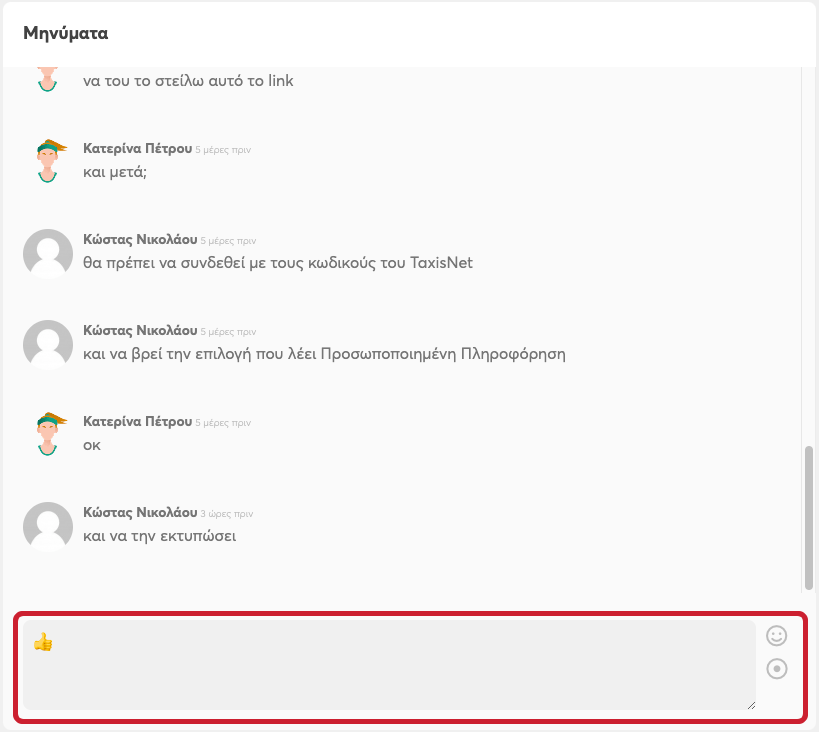Click the "Μηνύματα" panel header title
The width and height of the screenshot is (819, 732).
[x=66, y=33]
